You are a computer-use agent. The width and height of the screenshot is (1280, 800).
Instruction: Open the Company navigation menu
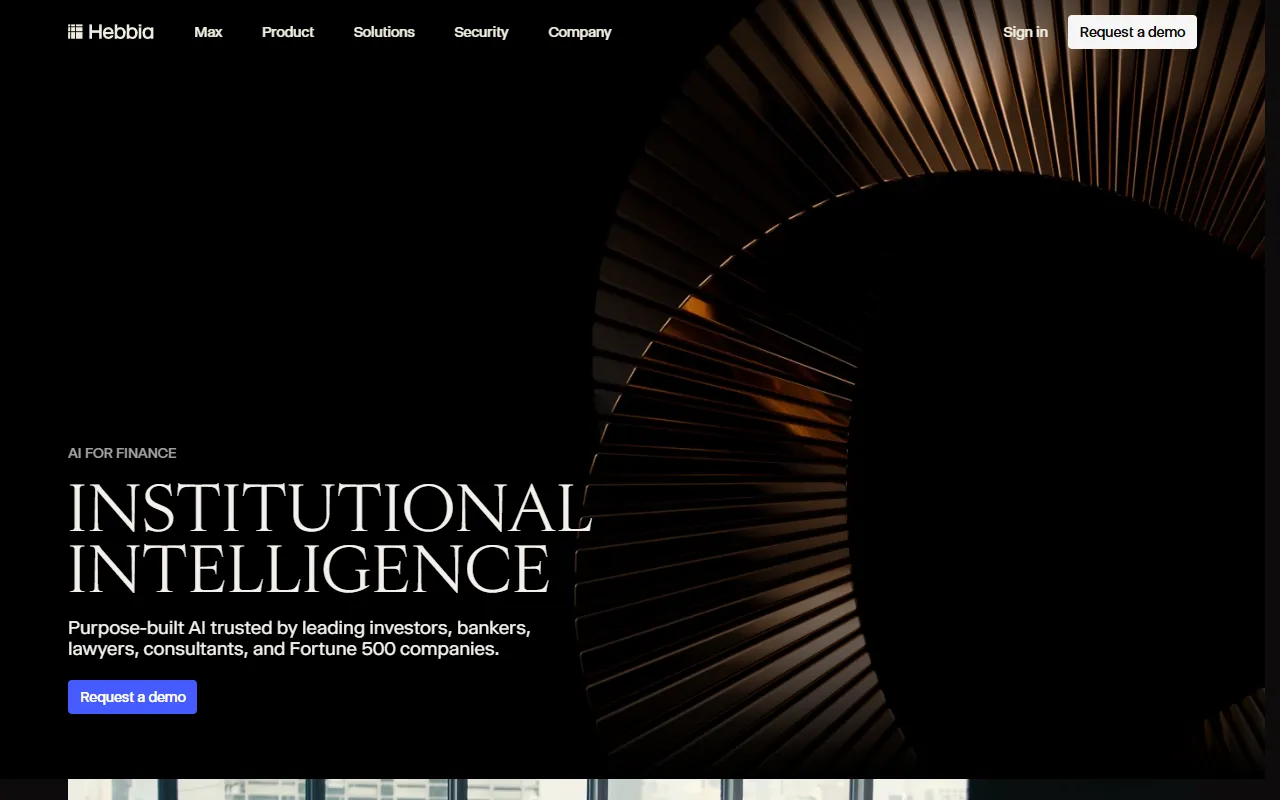580,32
